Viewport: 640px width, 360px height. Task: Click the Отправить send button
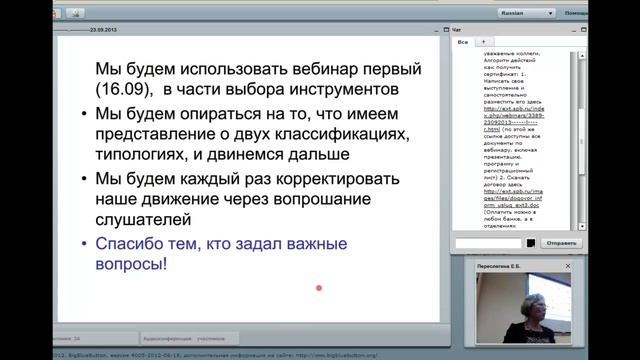pos(562,243)
